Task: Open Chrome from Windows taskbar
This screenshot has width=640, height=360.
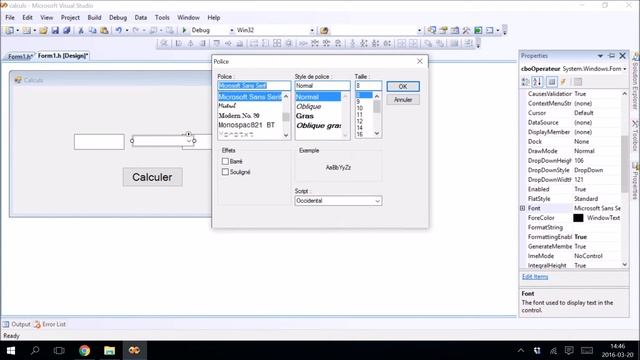Action: coord(84,350)
